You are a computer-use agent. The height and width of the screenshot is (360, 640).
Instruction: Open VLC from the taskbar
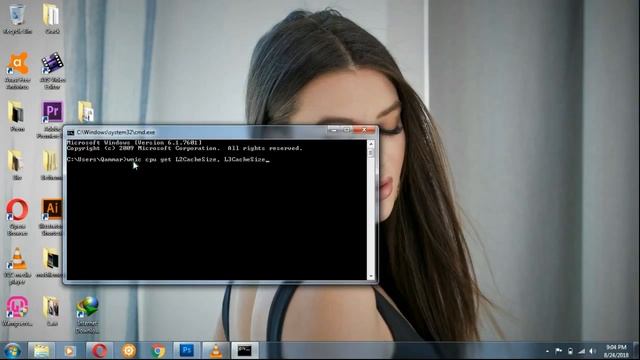point(216,351)
